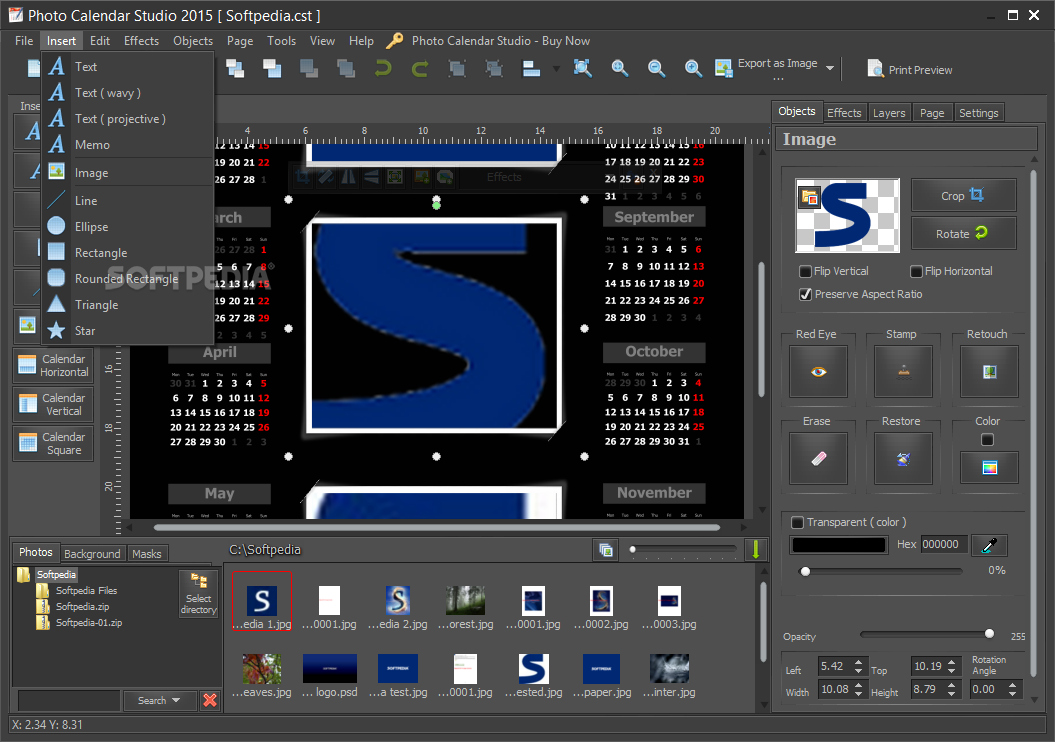Select Softpedia Files folder in tree
The width and height of the screenshot is (1055, 742).
[86, 591]
